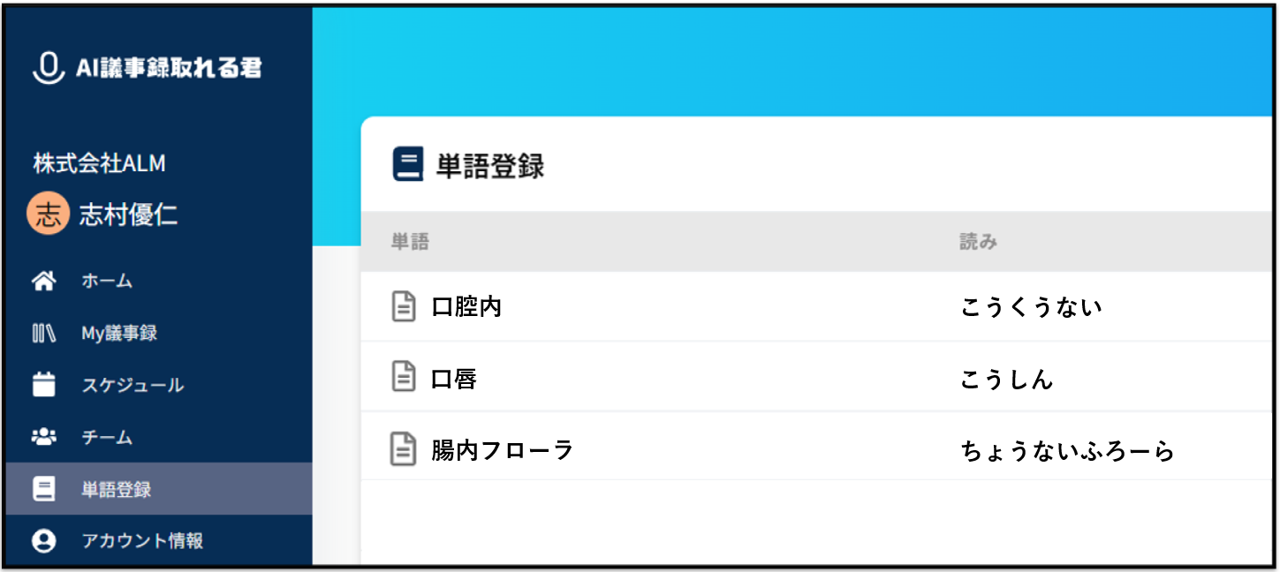Click the microphone logo icon
1280x572 pixels.
pyautogui.click(x=47, y=68)
